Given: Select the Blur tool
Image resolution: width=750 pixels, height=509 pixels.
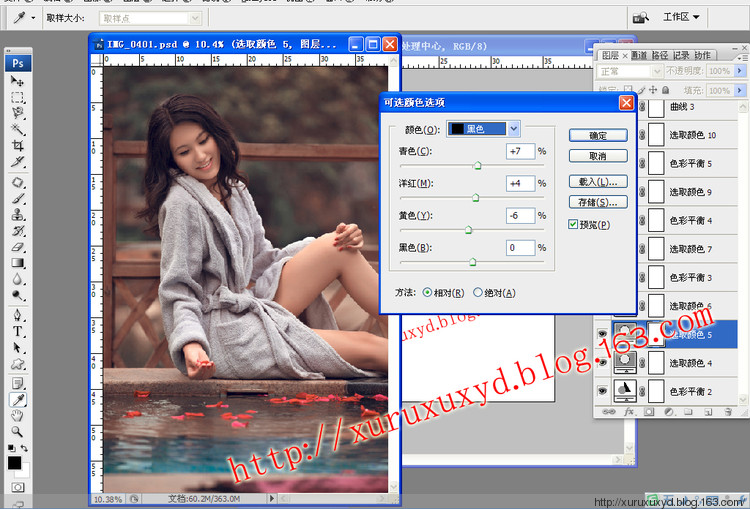Looking at the screenshot, I should coord(18,279).
